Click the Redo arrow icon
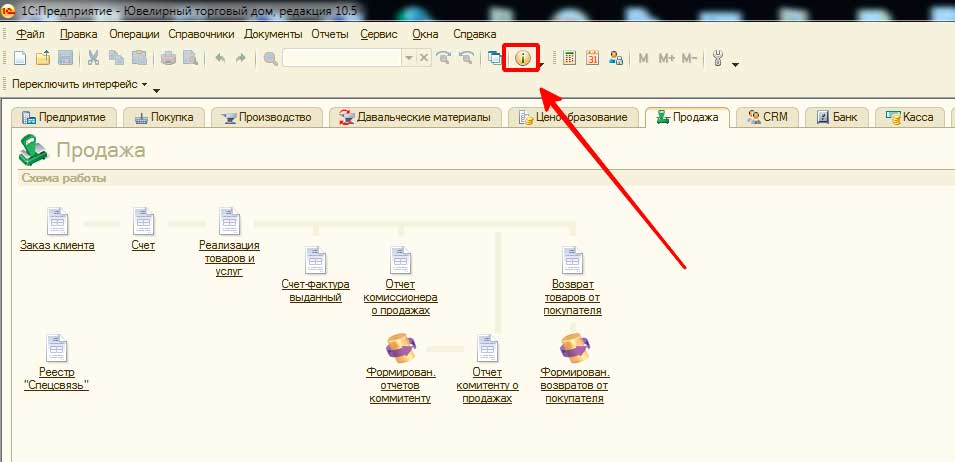The width and height of the screenshot is (955, 462). click(x=241, y=58)
